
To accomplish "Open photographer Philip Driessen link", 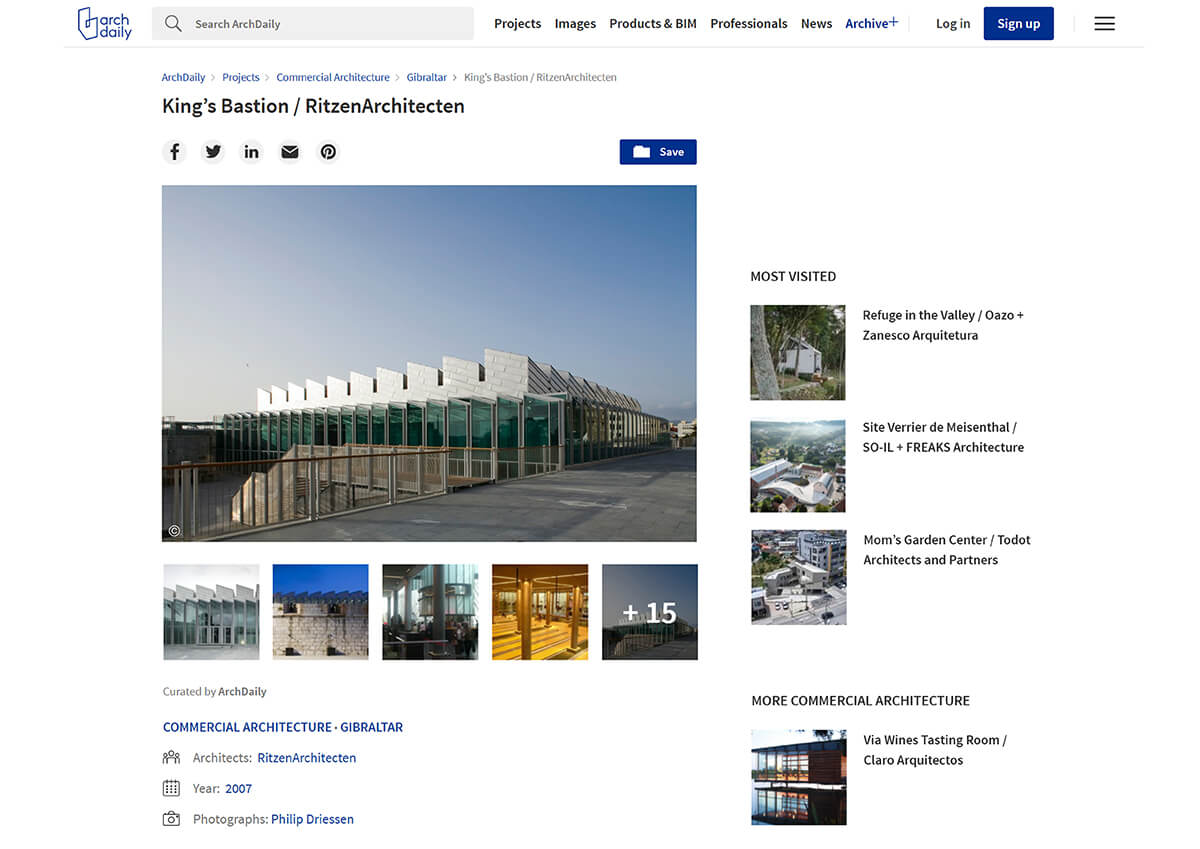I will coord(312,819).
